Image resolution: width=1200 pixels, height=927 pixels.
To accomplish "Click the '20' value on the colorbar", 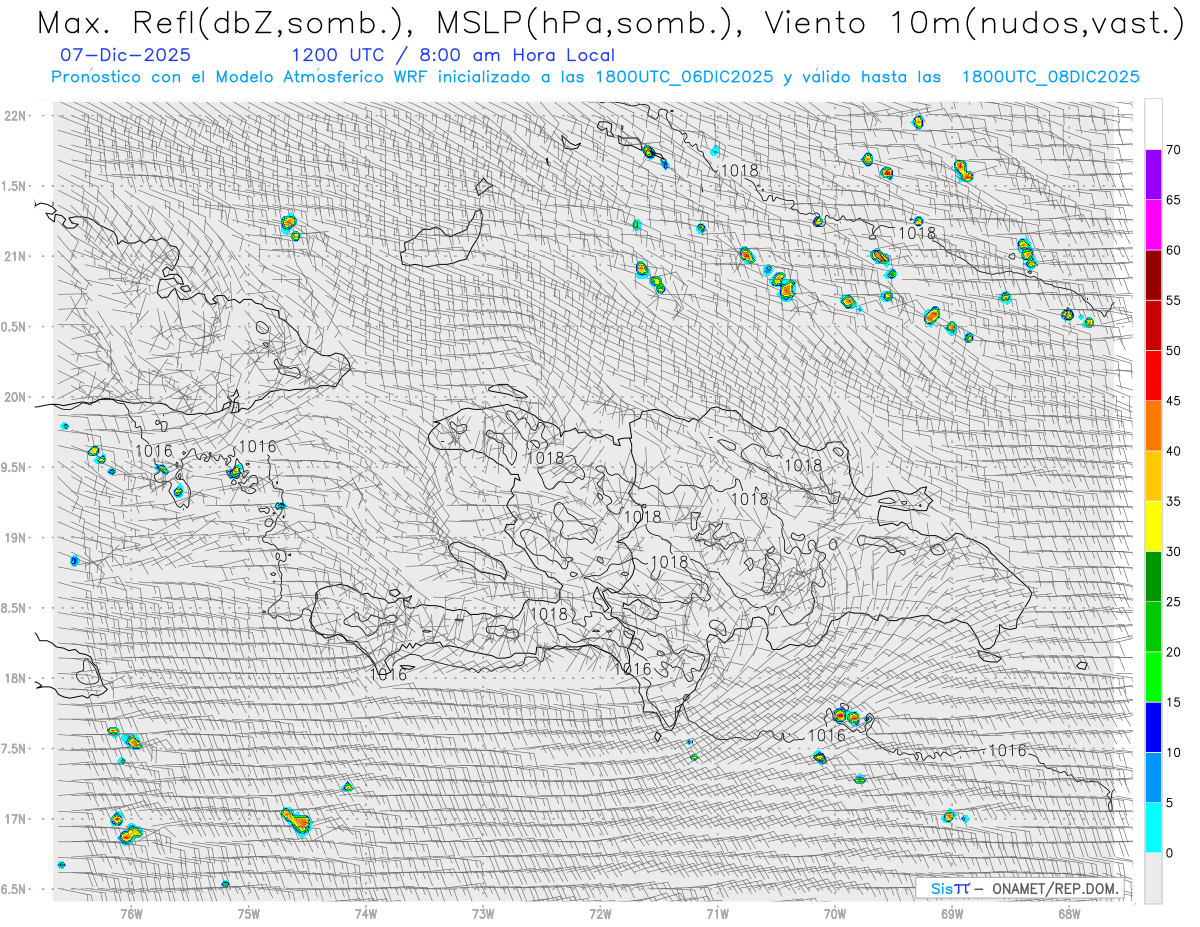I will coord(1173,652).
